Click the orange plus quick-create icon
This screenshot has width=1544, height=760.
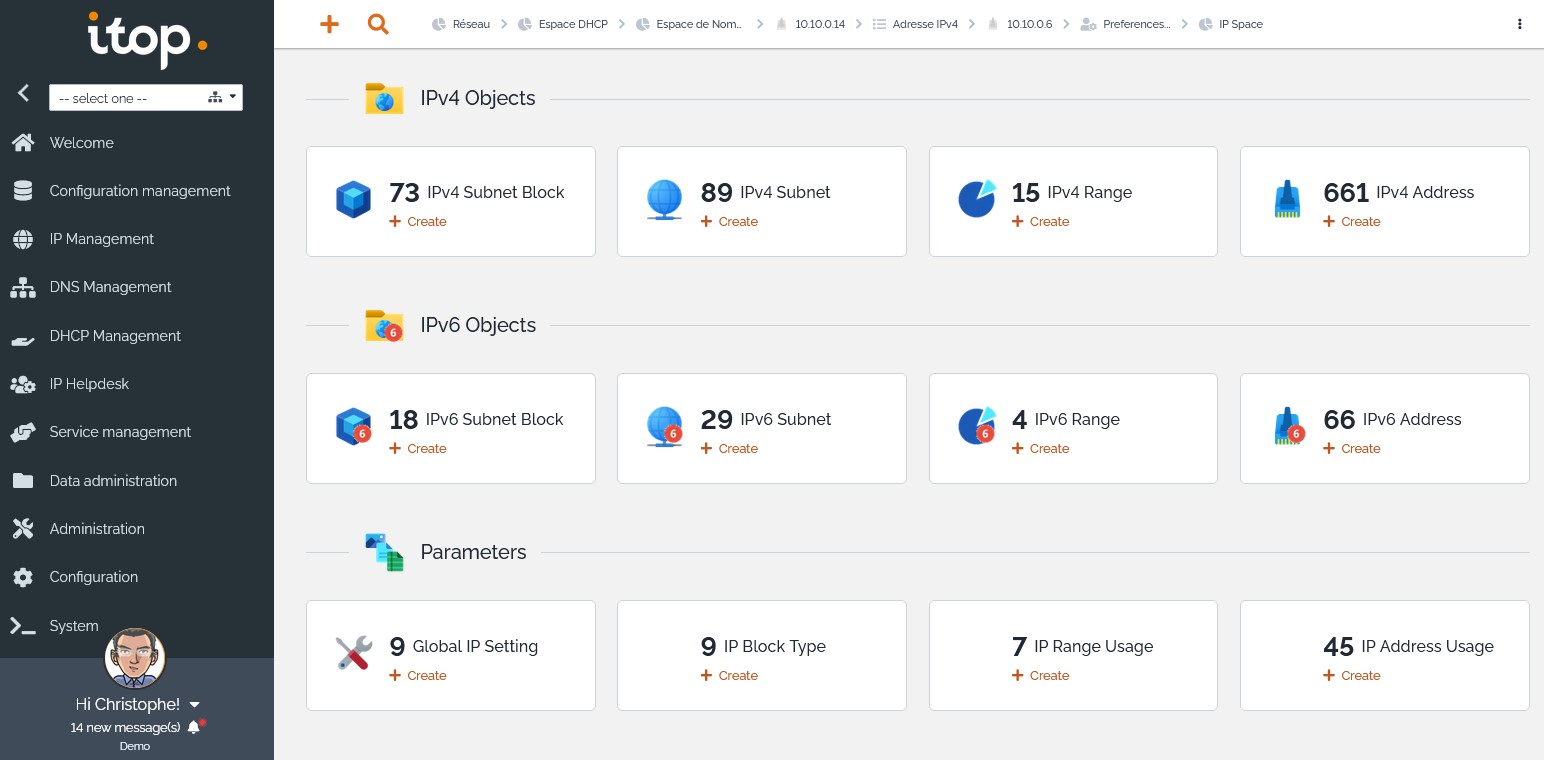pyautogui.click(x=329, y=24)
